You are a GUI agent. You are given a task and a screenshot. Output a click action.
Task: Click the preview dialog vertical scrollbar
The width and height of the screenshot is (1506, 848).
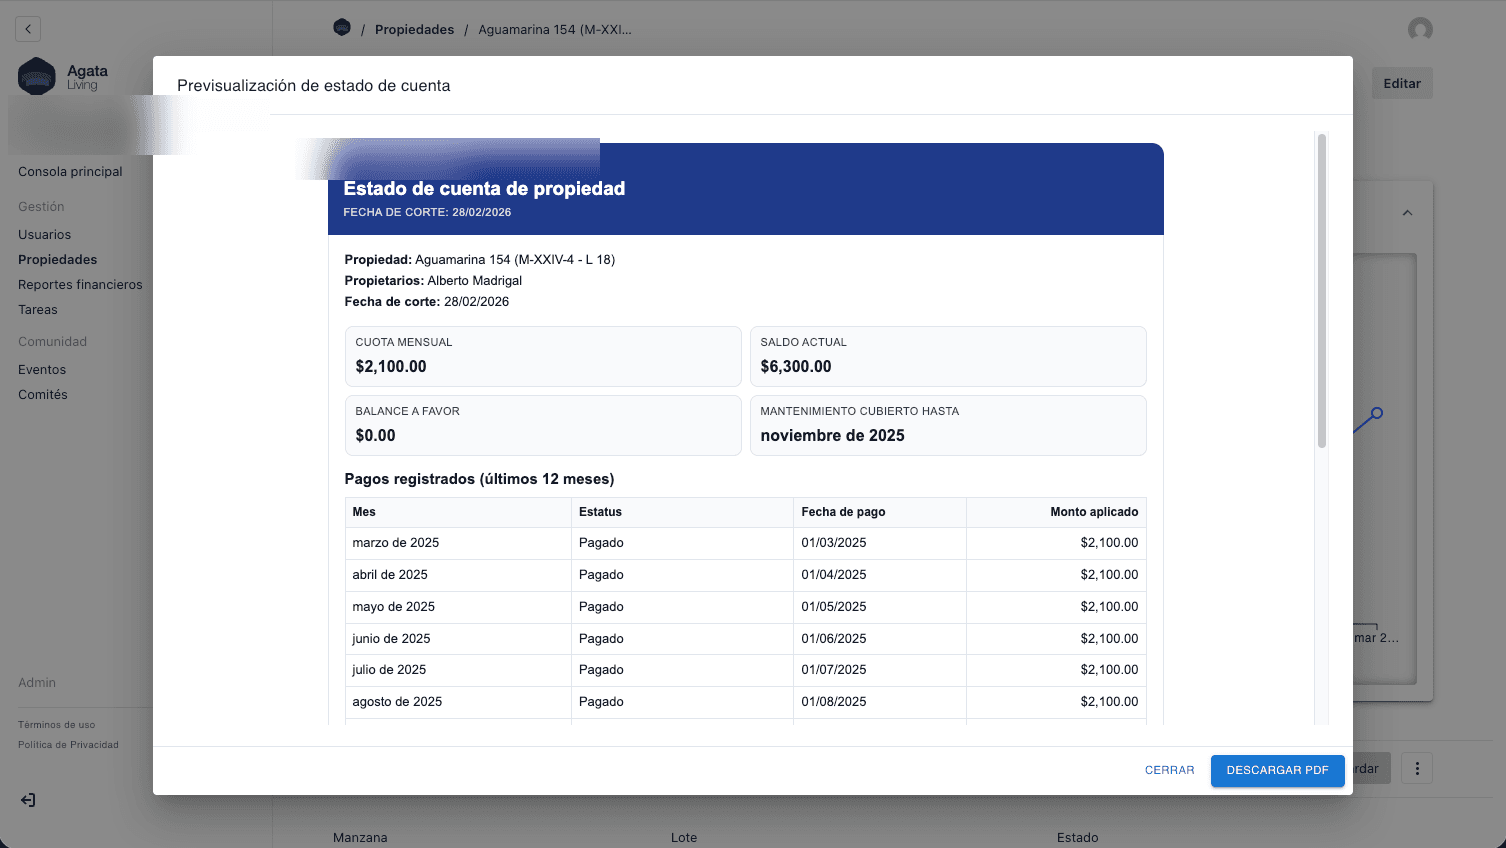(x=1321, y=290)
